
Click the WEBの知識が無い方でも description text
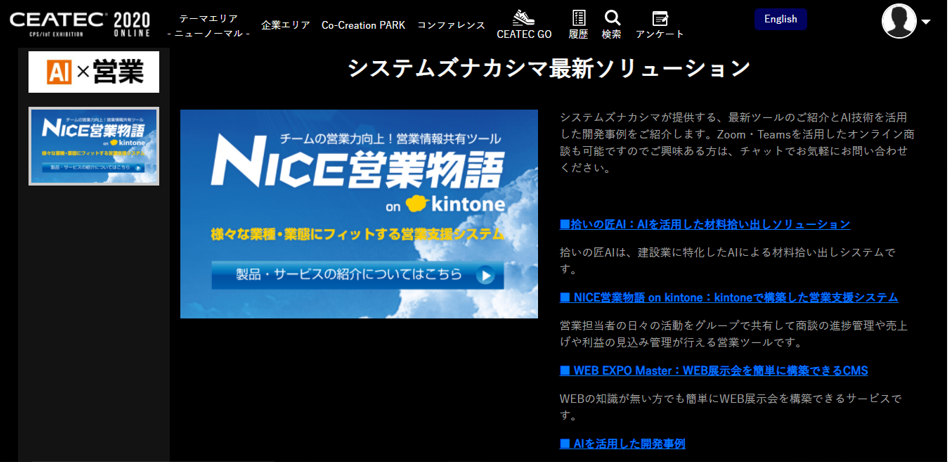click(x=730, y=408)
